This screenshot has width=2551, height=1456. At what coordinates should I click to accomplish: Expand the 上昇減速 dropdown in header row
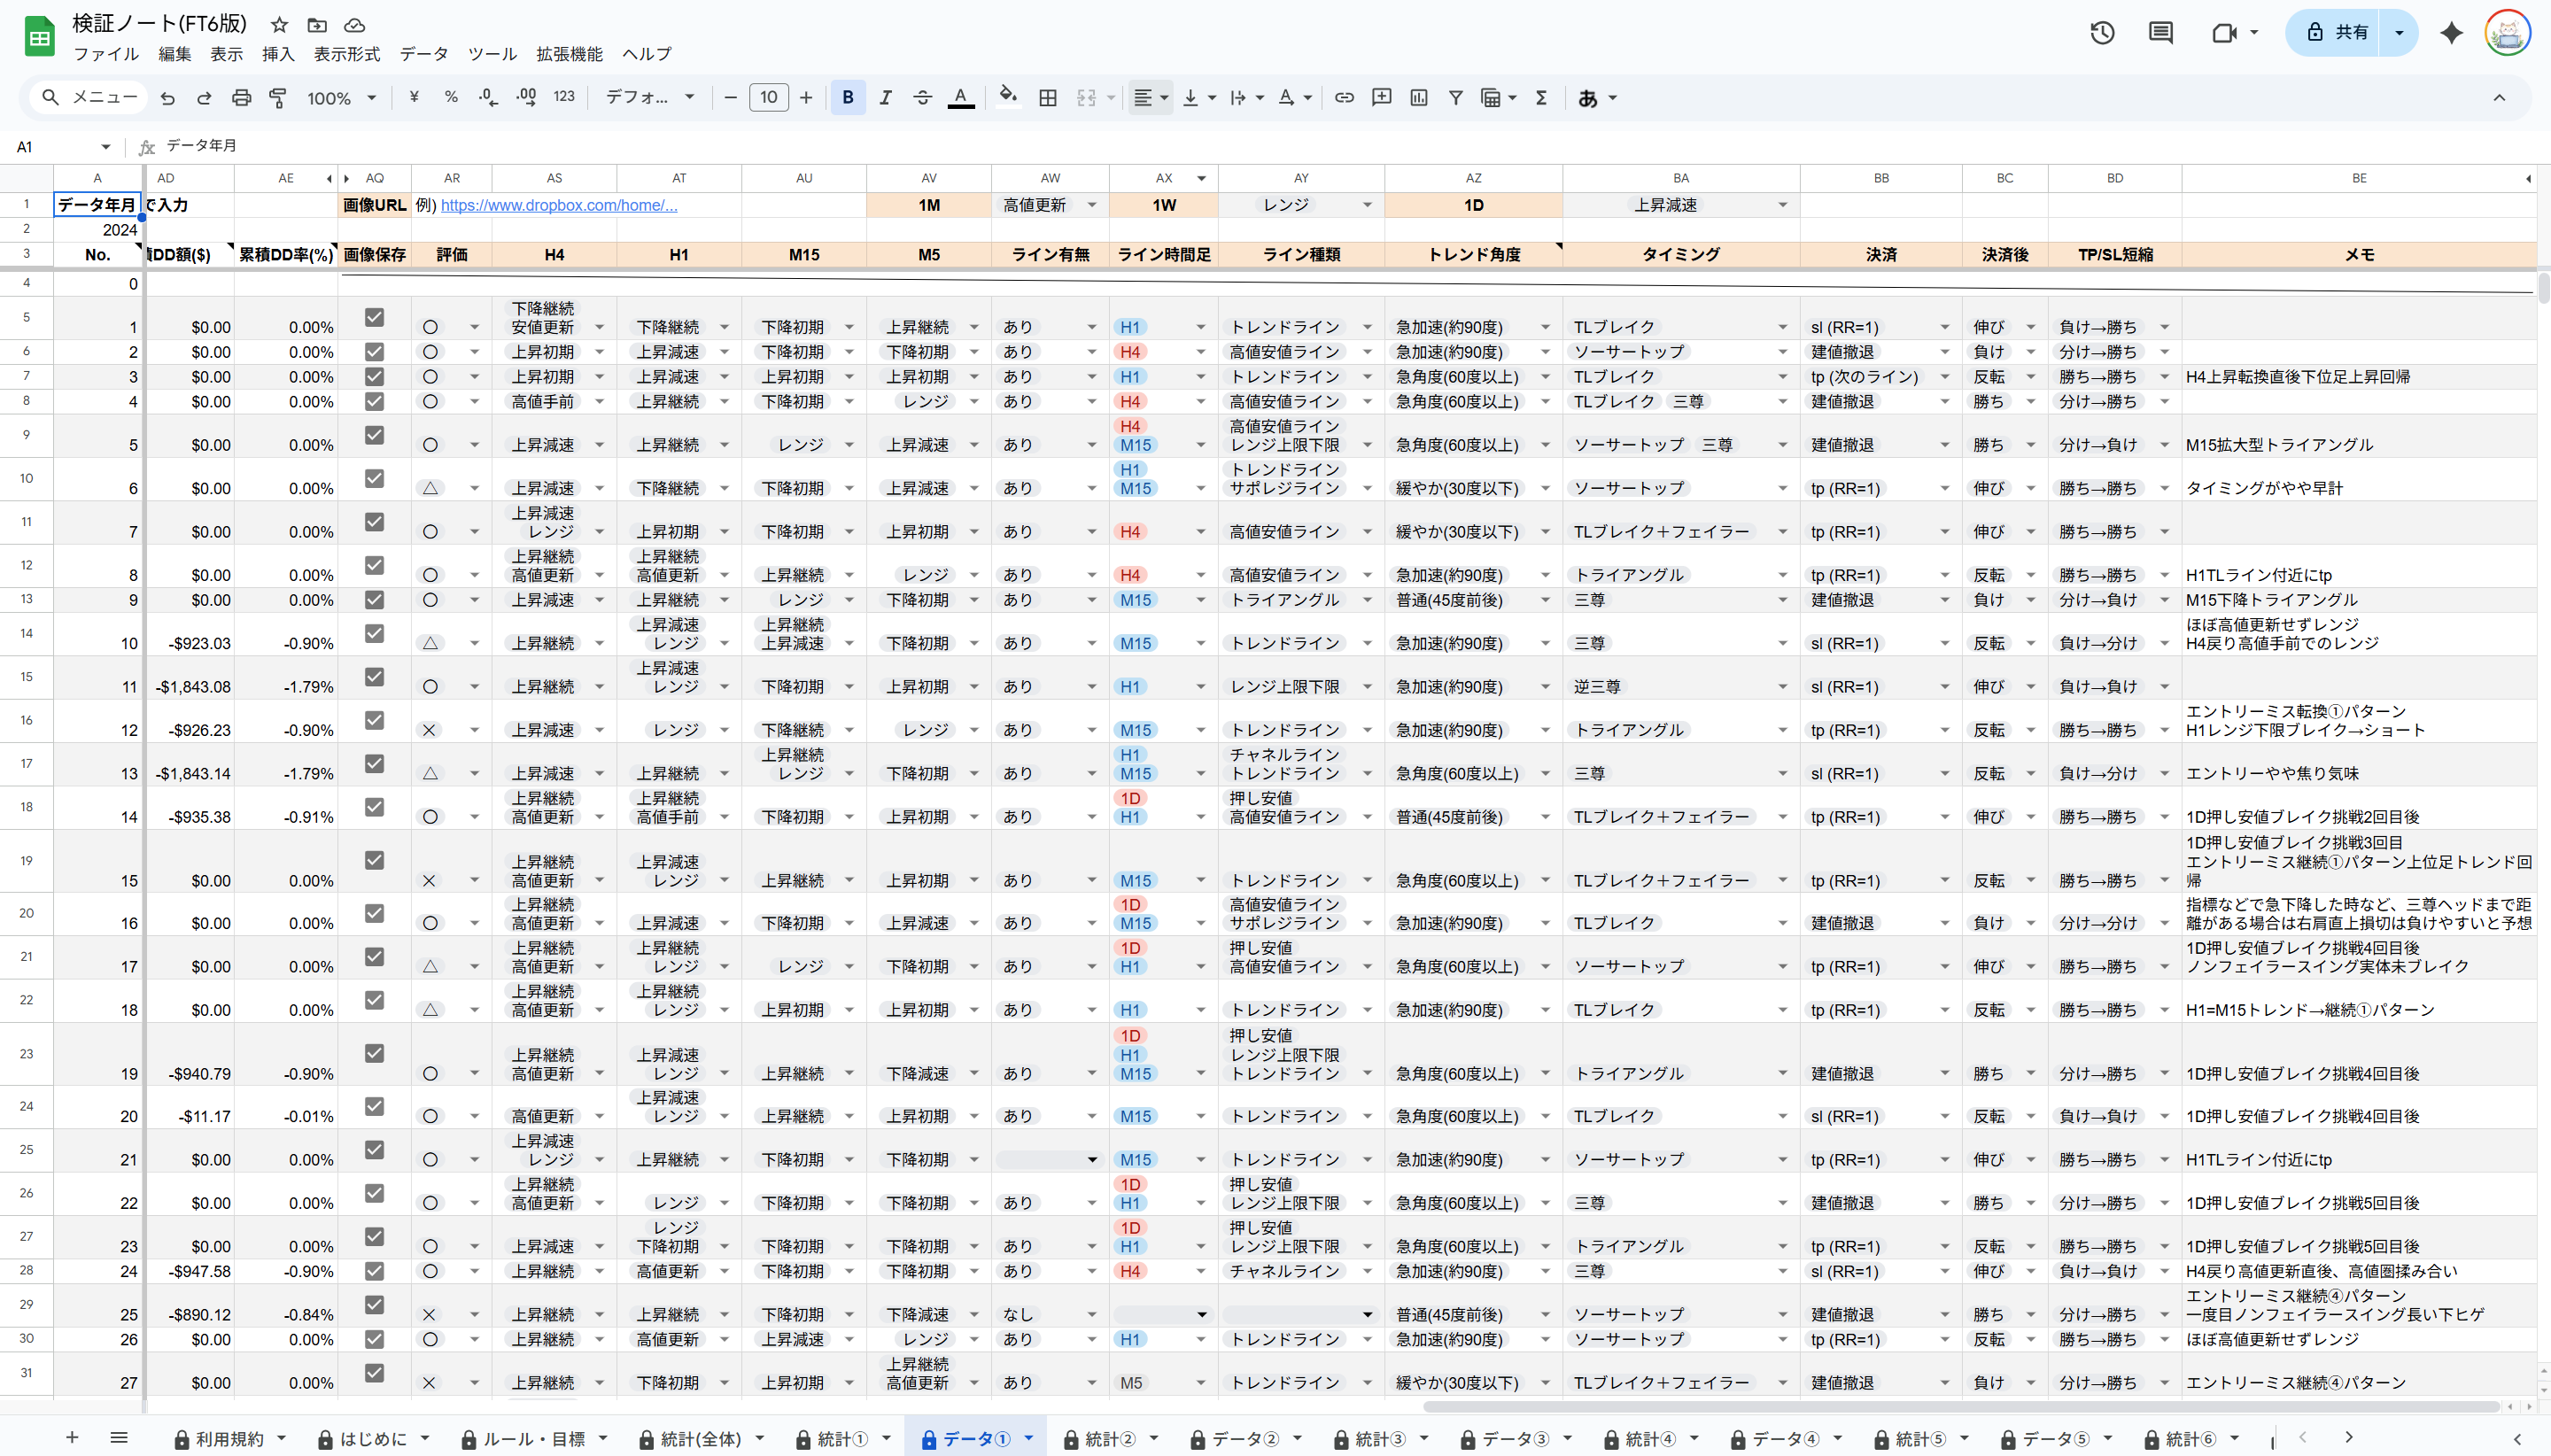(1782, 205)
